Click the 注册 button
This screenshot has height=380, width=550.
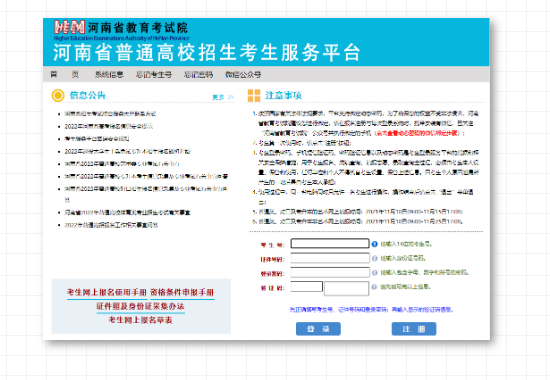click(414, 329)
